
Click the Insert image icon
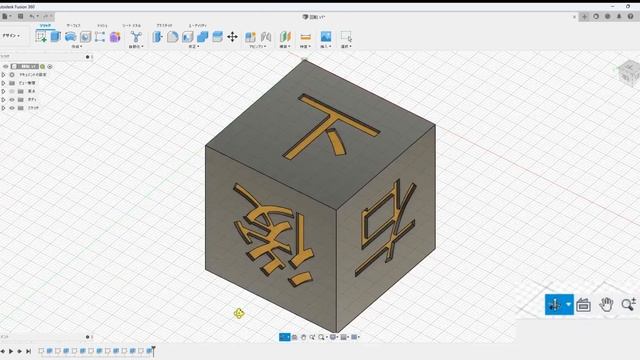tap(325, 37)
